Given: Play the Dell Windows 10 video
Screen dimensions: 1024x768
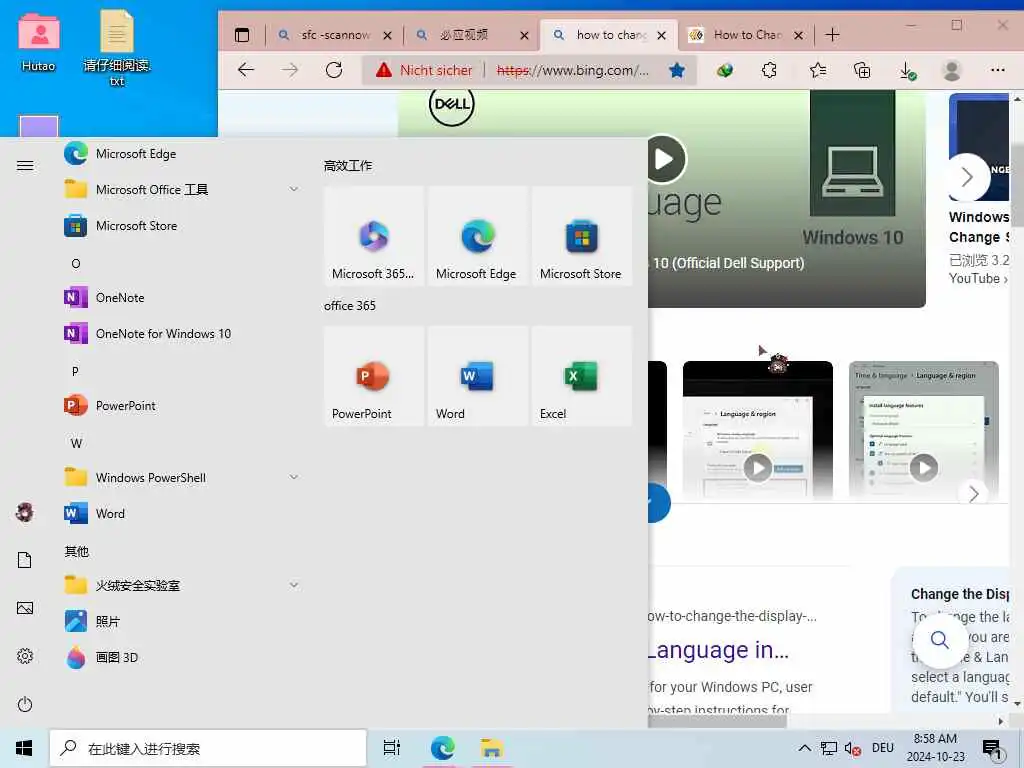Looking at the screenshot, I should coord(665,159).
